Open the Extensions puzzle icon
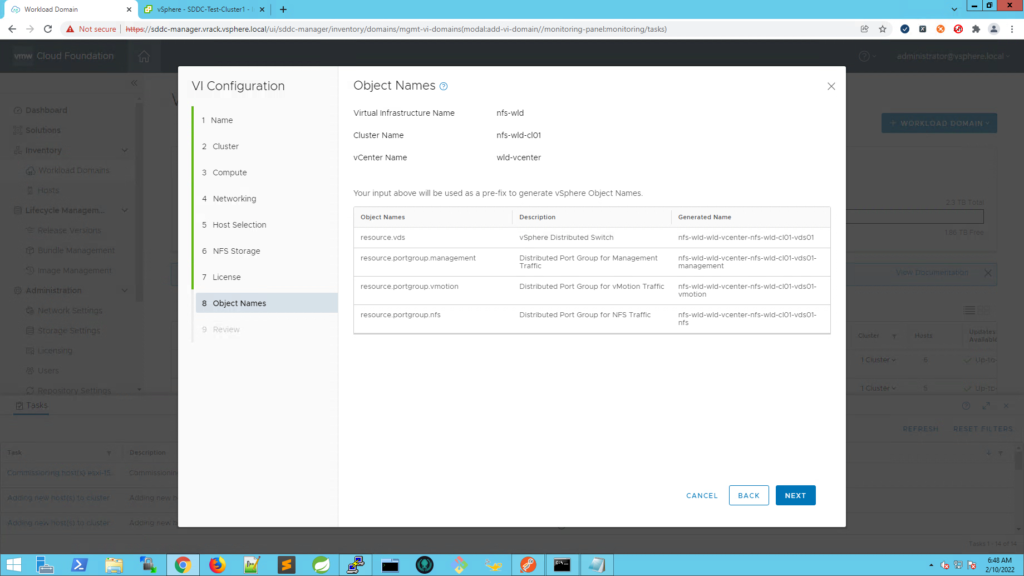 coord(976,29)
